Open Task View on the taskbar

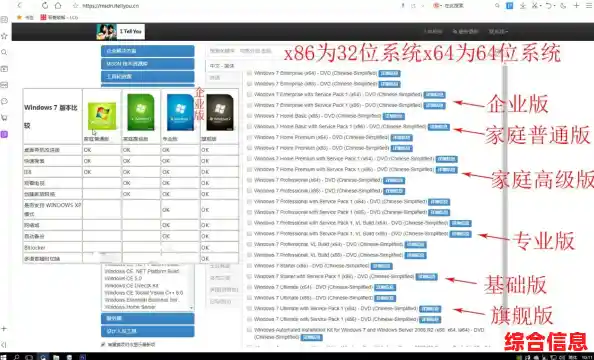click(x=29, y=357)
